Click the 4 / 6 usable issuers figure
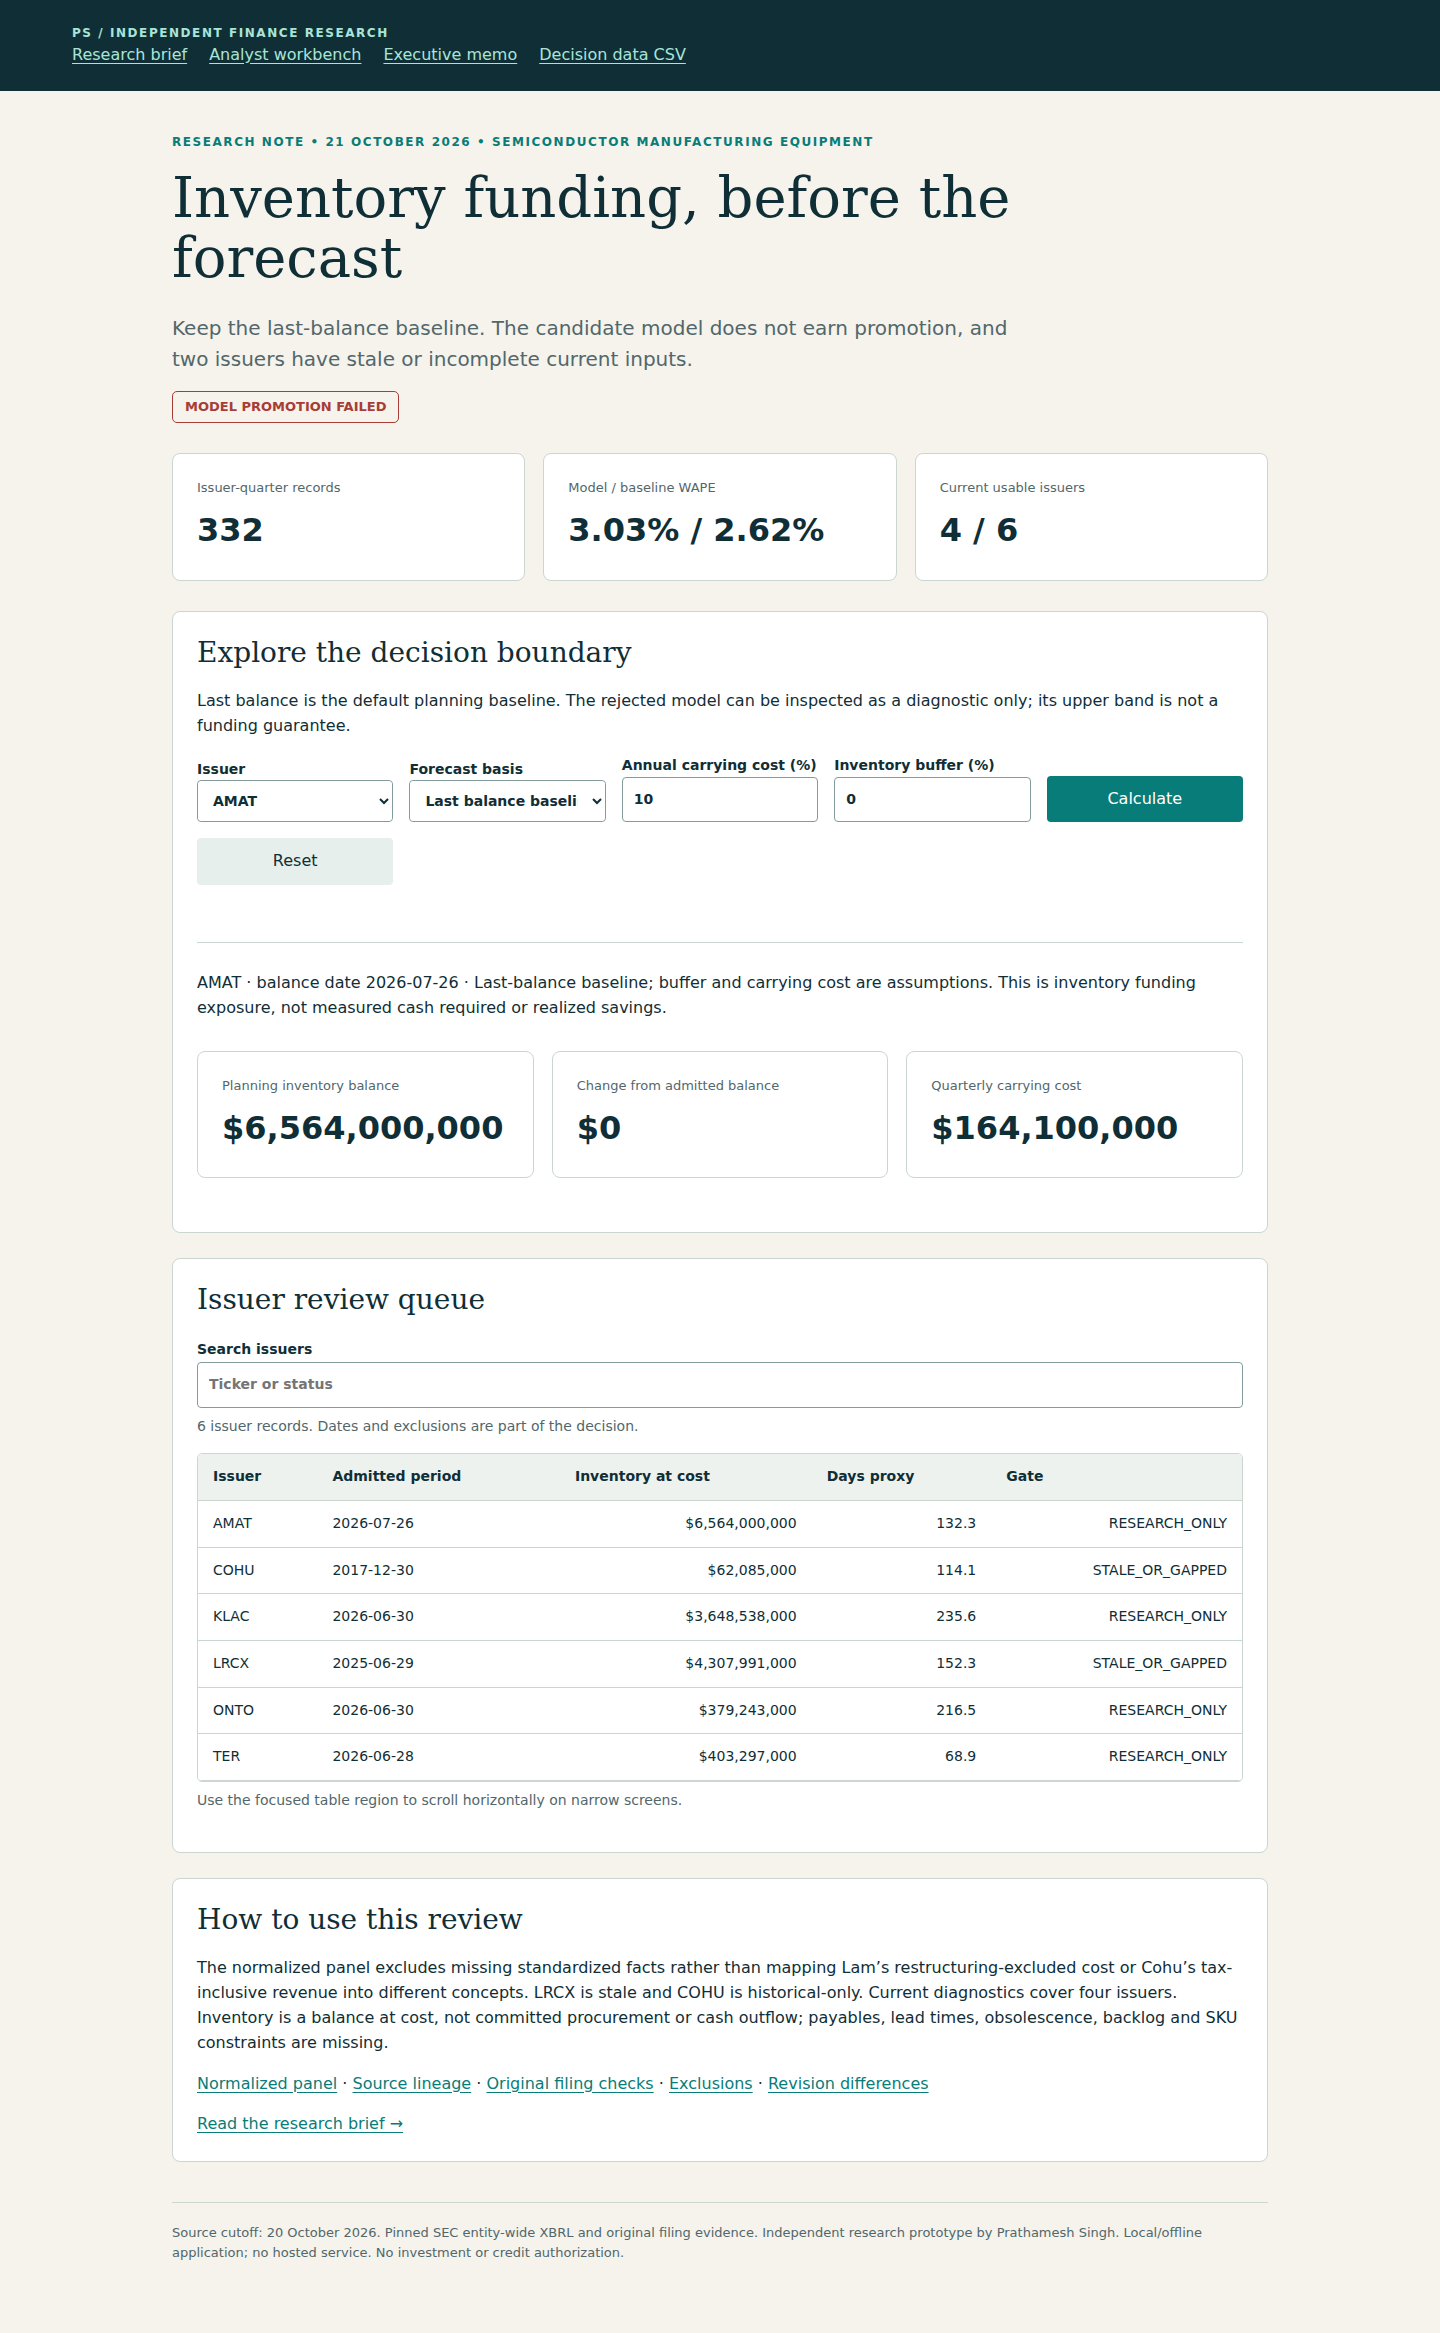 (978, 531)
